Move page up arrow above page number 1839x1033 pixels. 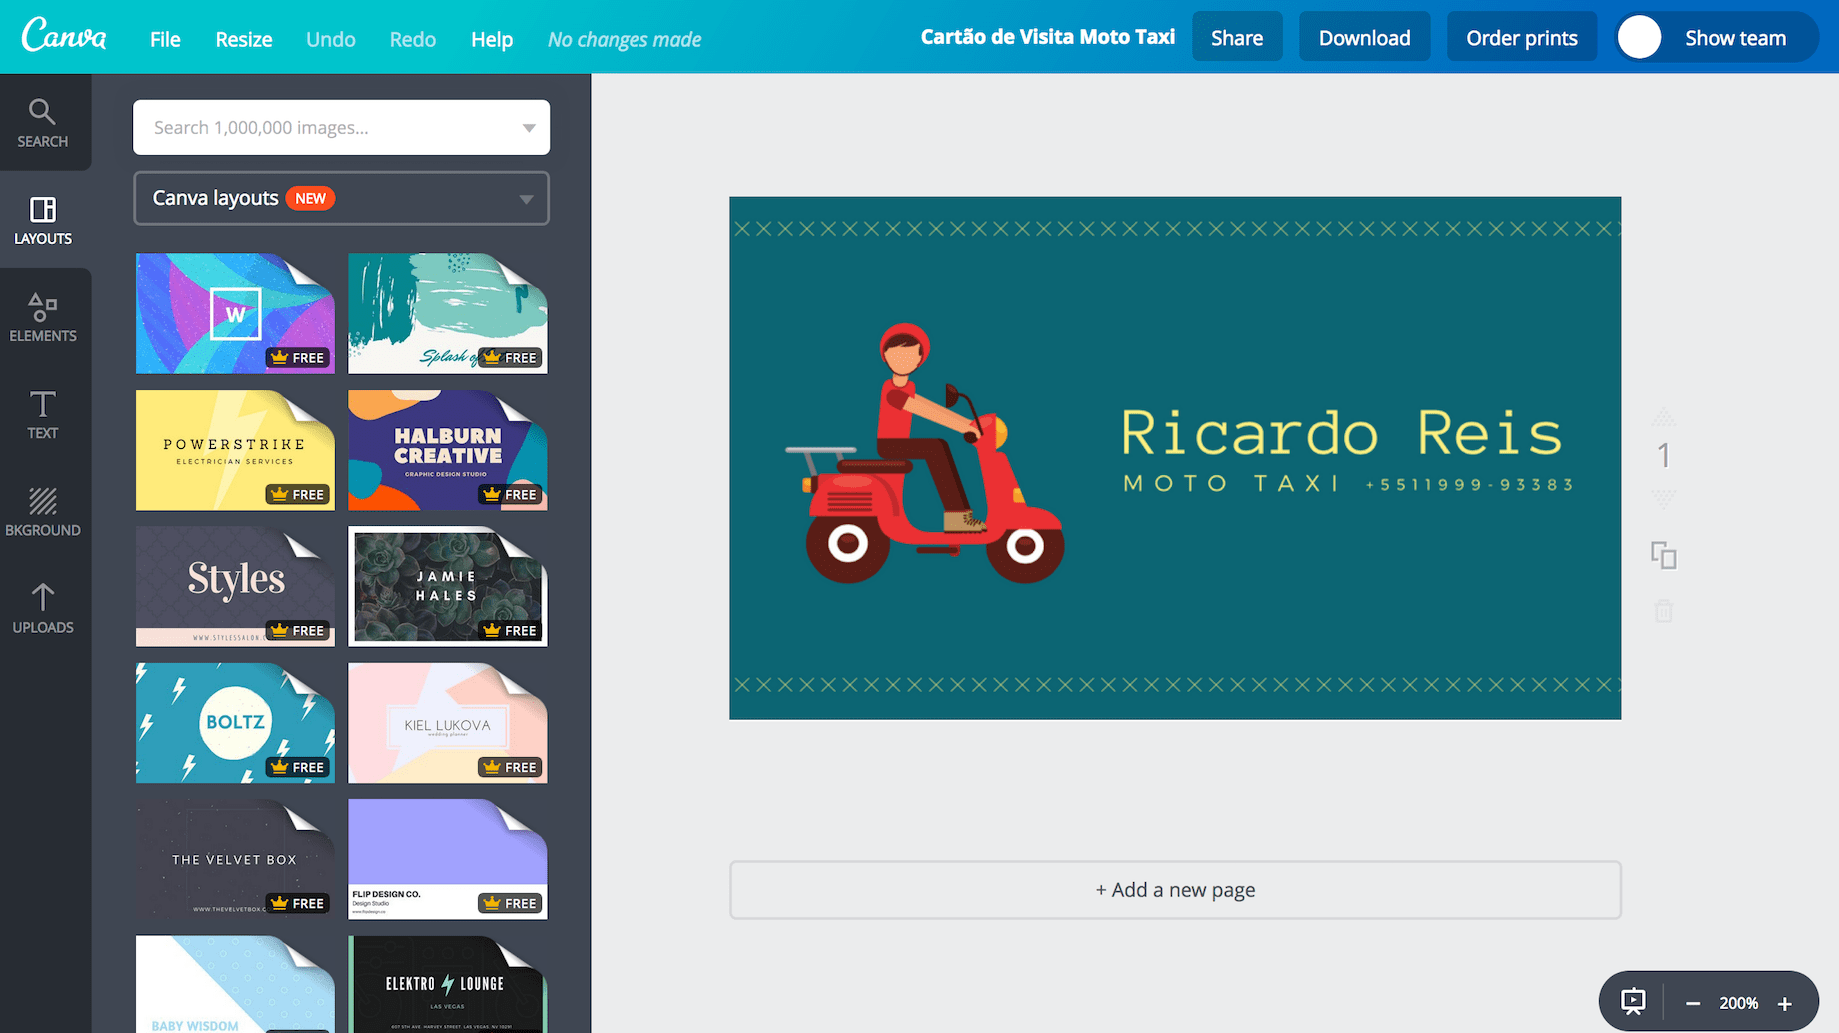coord(1664,417)
